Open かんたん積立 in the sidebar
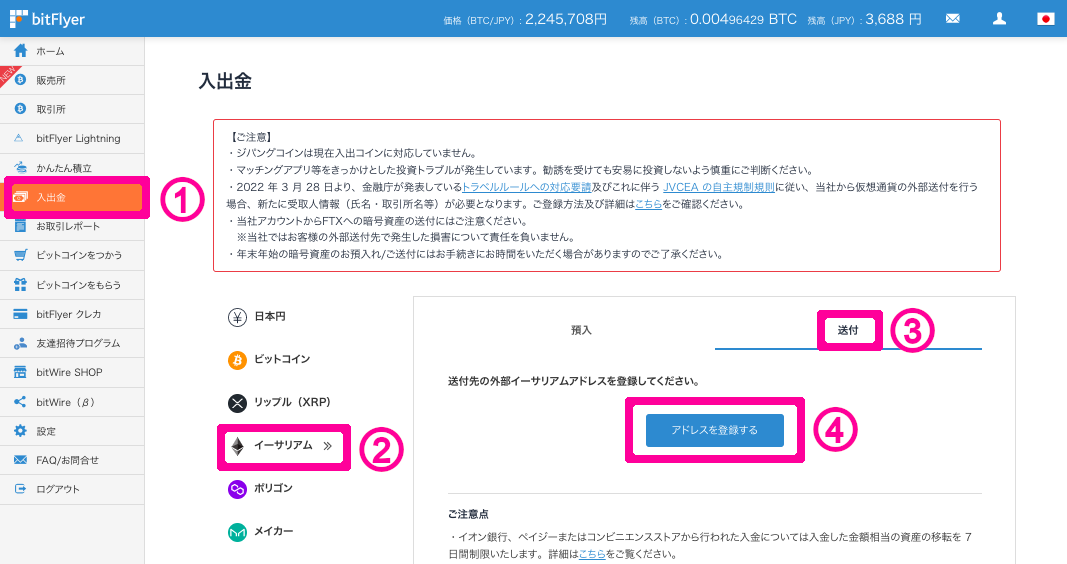 [72, 167]
